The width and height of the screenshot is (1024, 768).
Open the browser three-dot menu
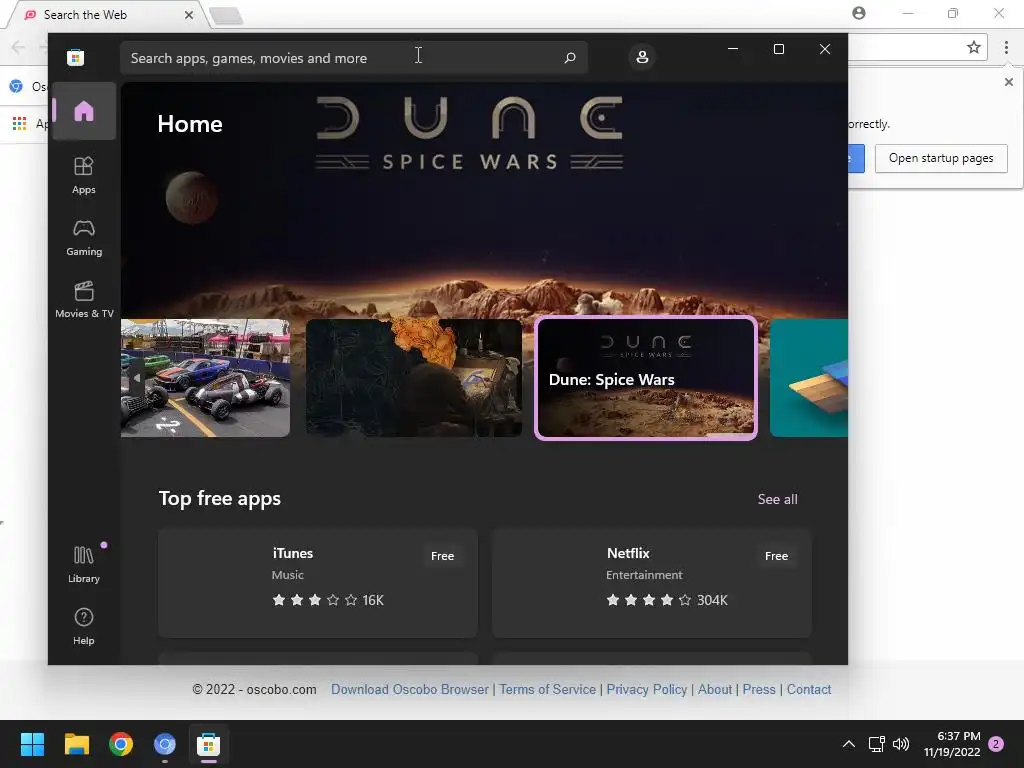[x=1006, y=47]
